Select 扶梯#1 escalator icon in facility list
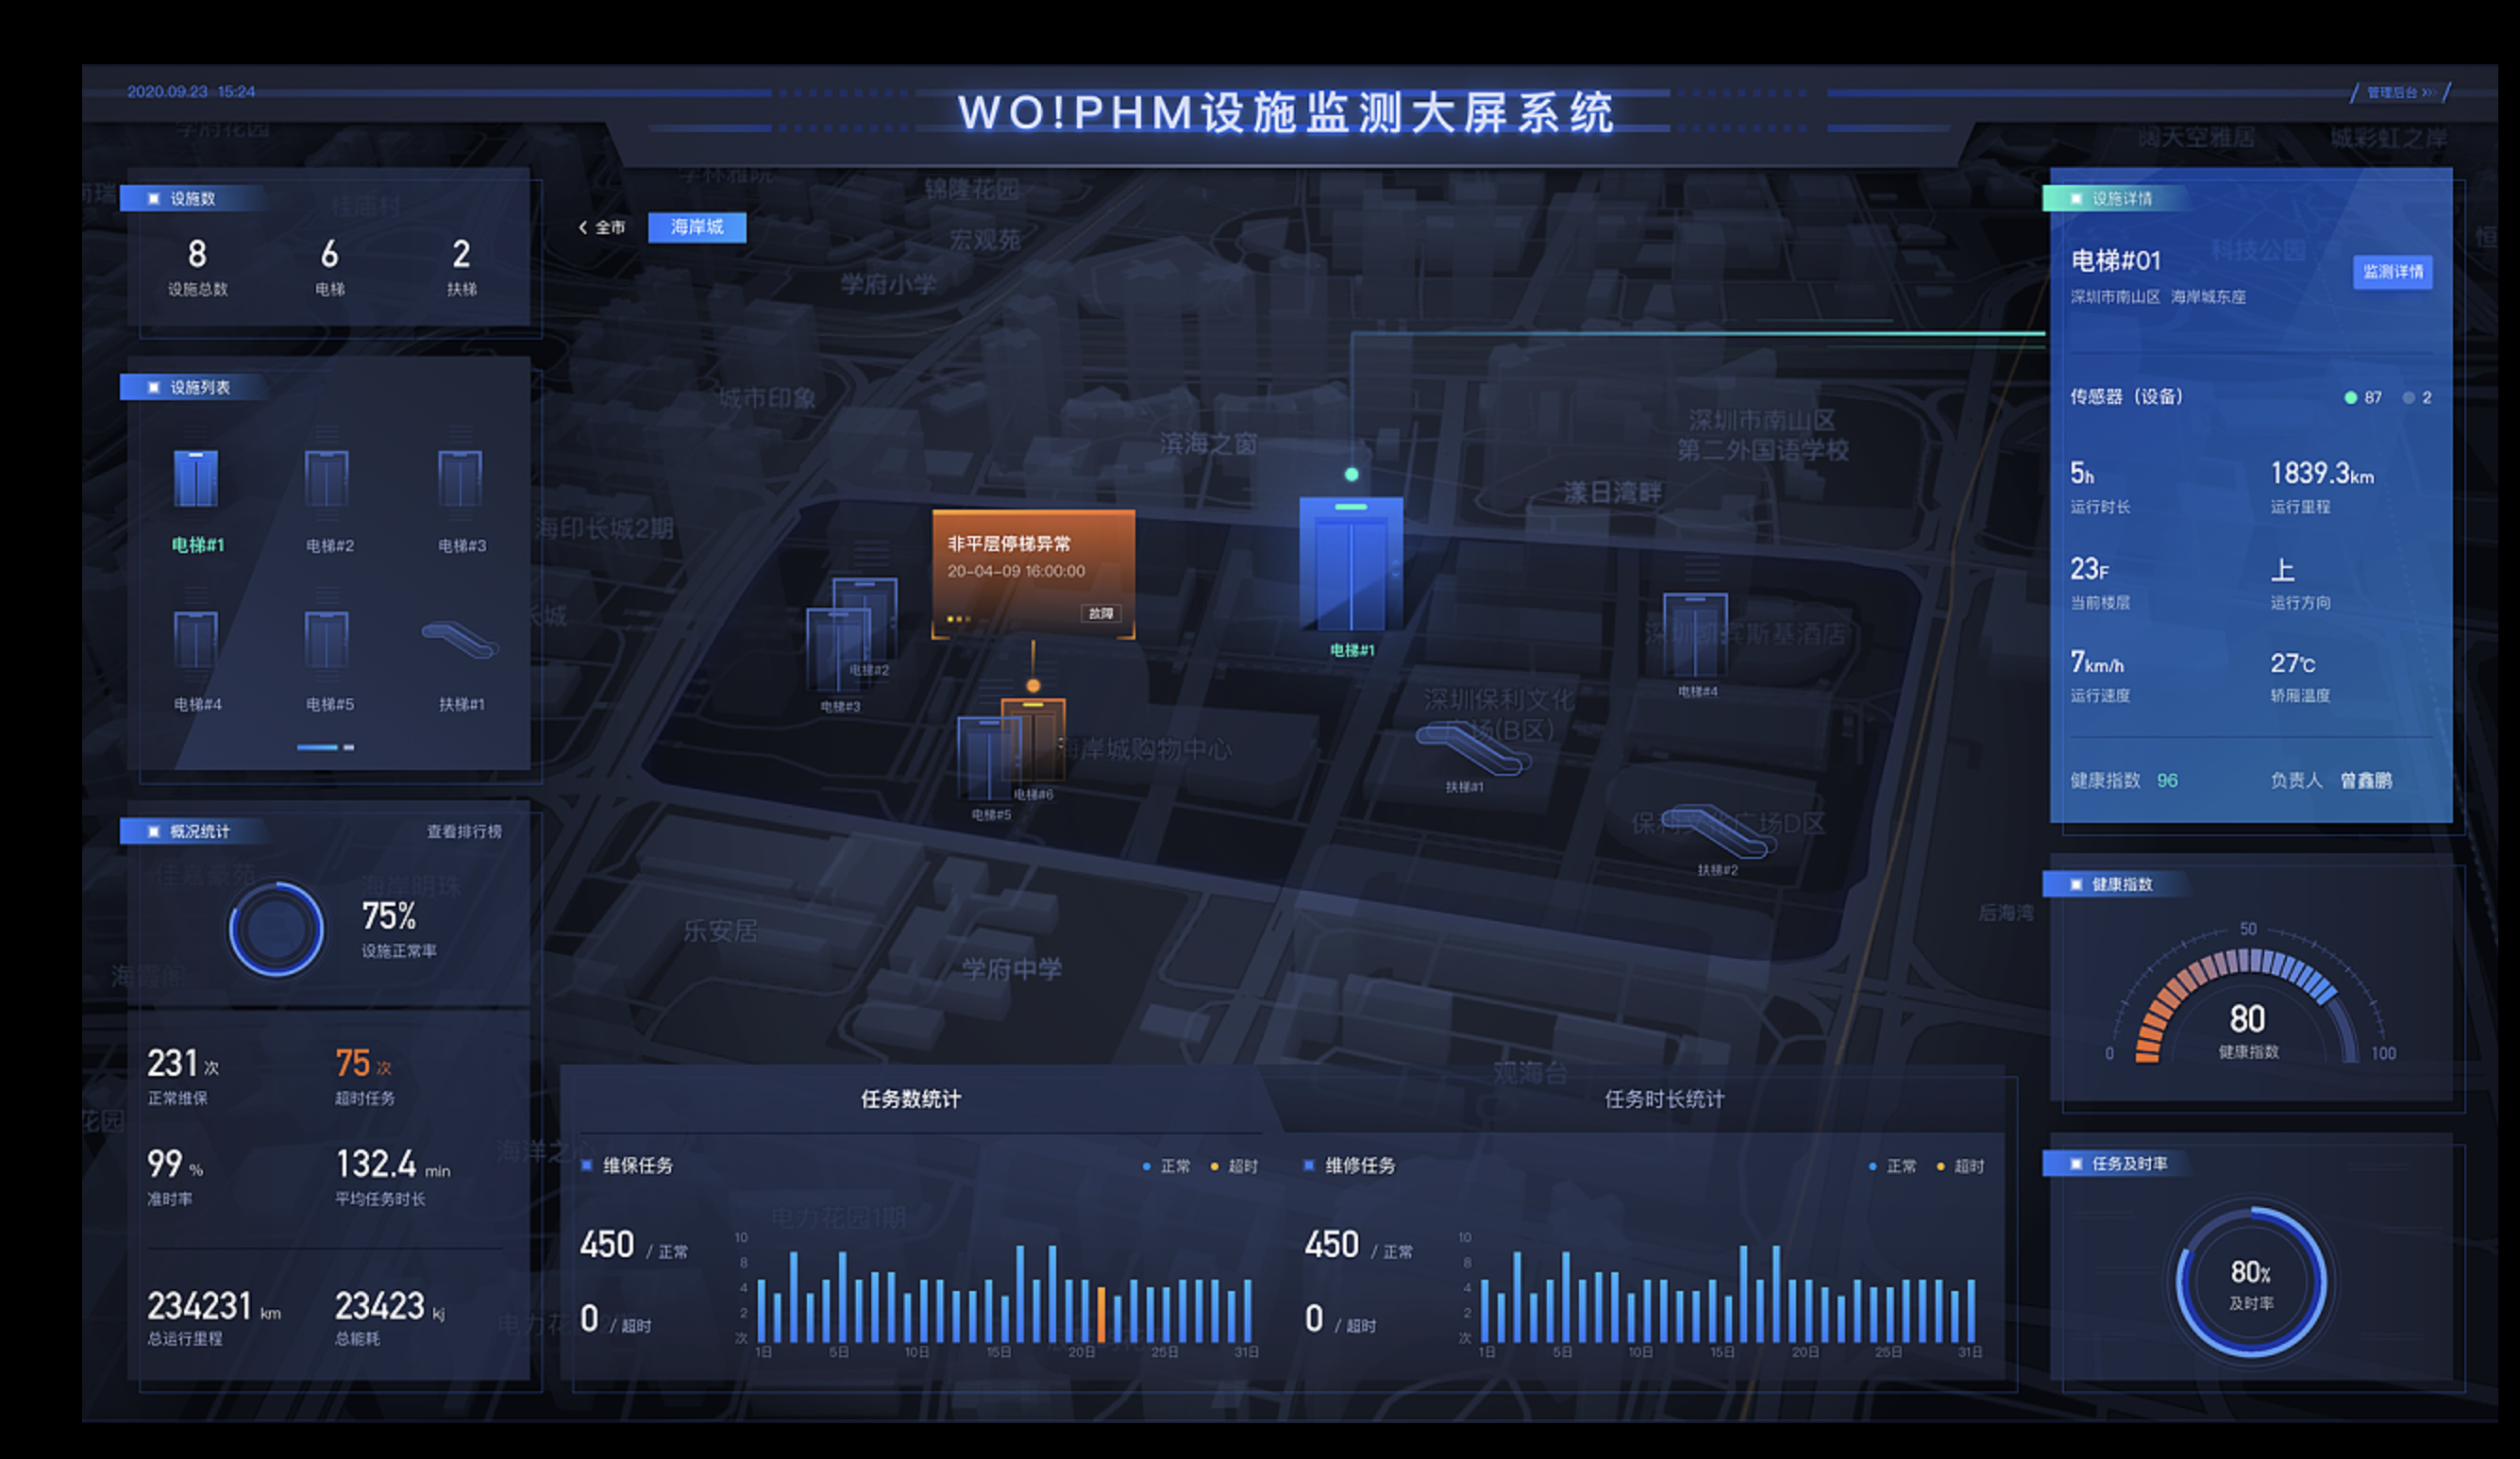Image resolution: width=2520 pixels, height=1459 pixels. click(x=460, y=640)
